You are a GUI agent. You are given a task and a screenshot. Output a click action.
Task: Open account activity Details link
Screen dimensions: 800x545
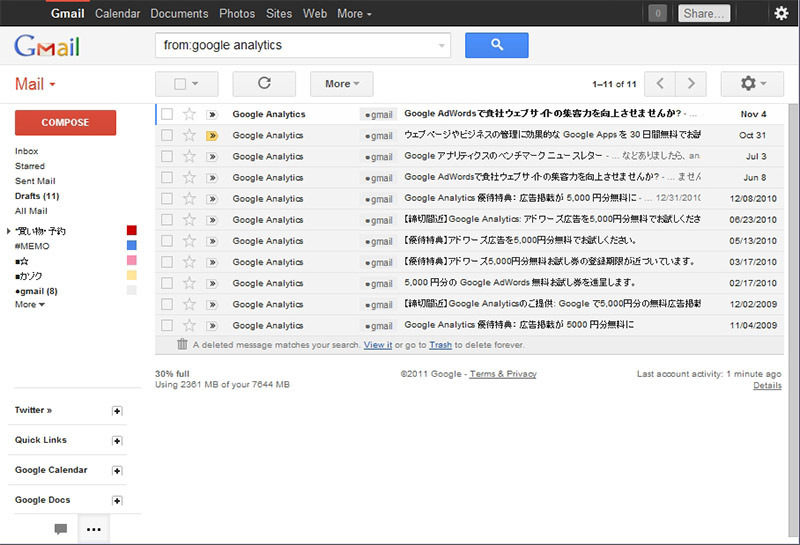[x=767, y=385]
